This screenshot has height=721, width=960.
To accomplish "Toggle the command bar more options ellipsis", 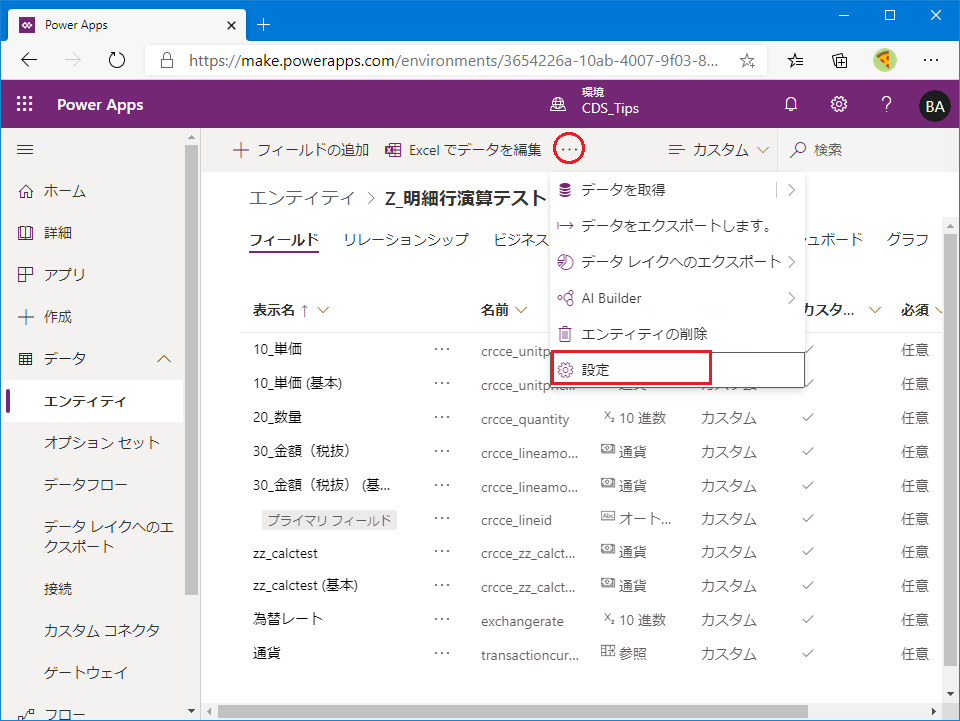I will pyautogui.click(x=569, y=149).
